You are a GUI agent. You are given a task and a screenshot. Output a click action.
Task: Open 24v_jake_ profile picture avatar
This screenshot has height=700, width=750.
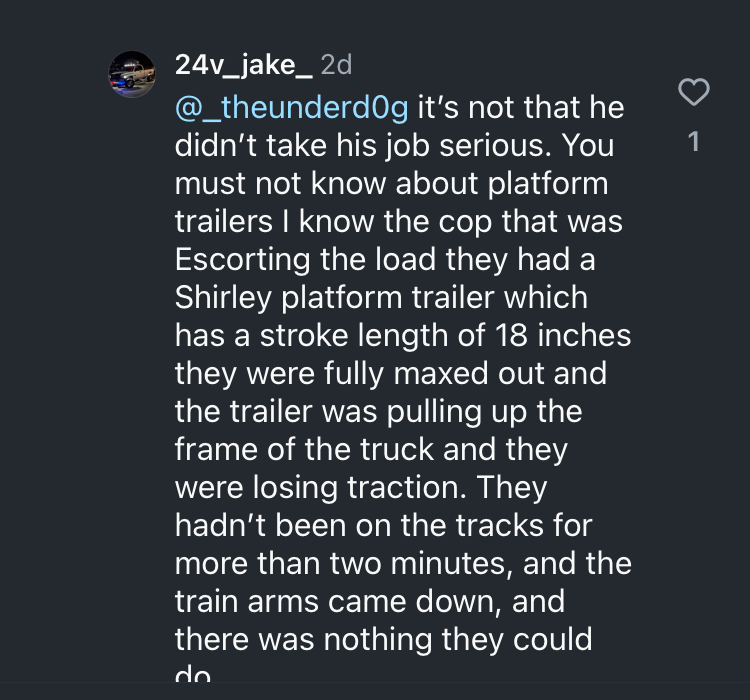point(132,74)
